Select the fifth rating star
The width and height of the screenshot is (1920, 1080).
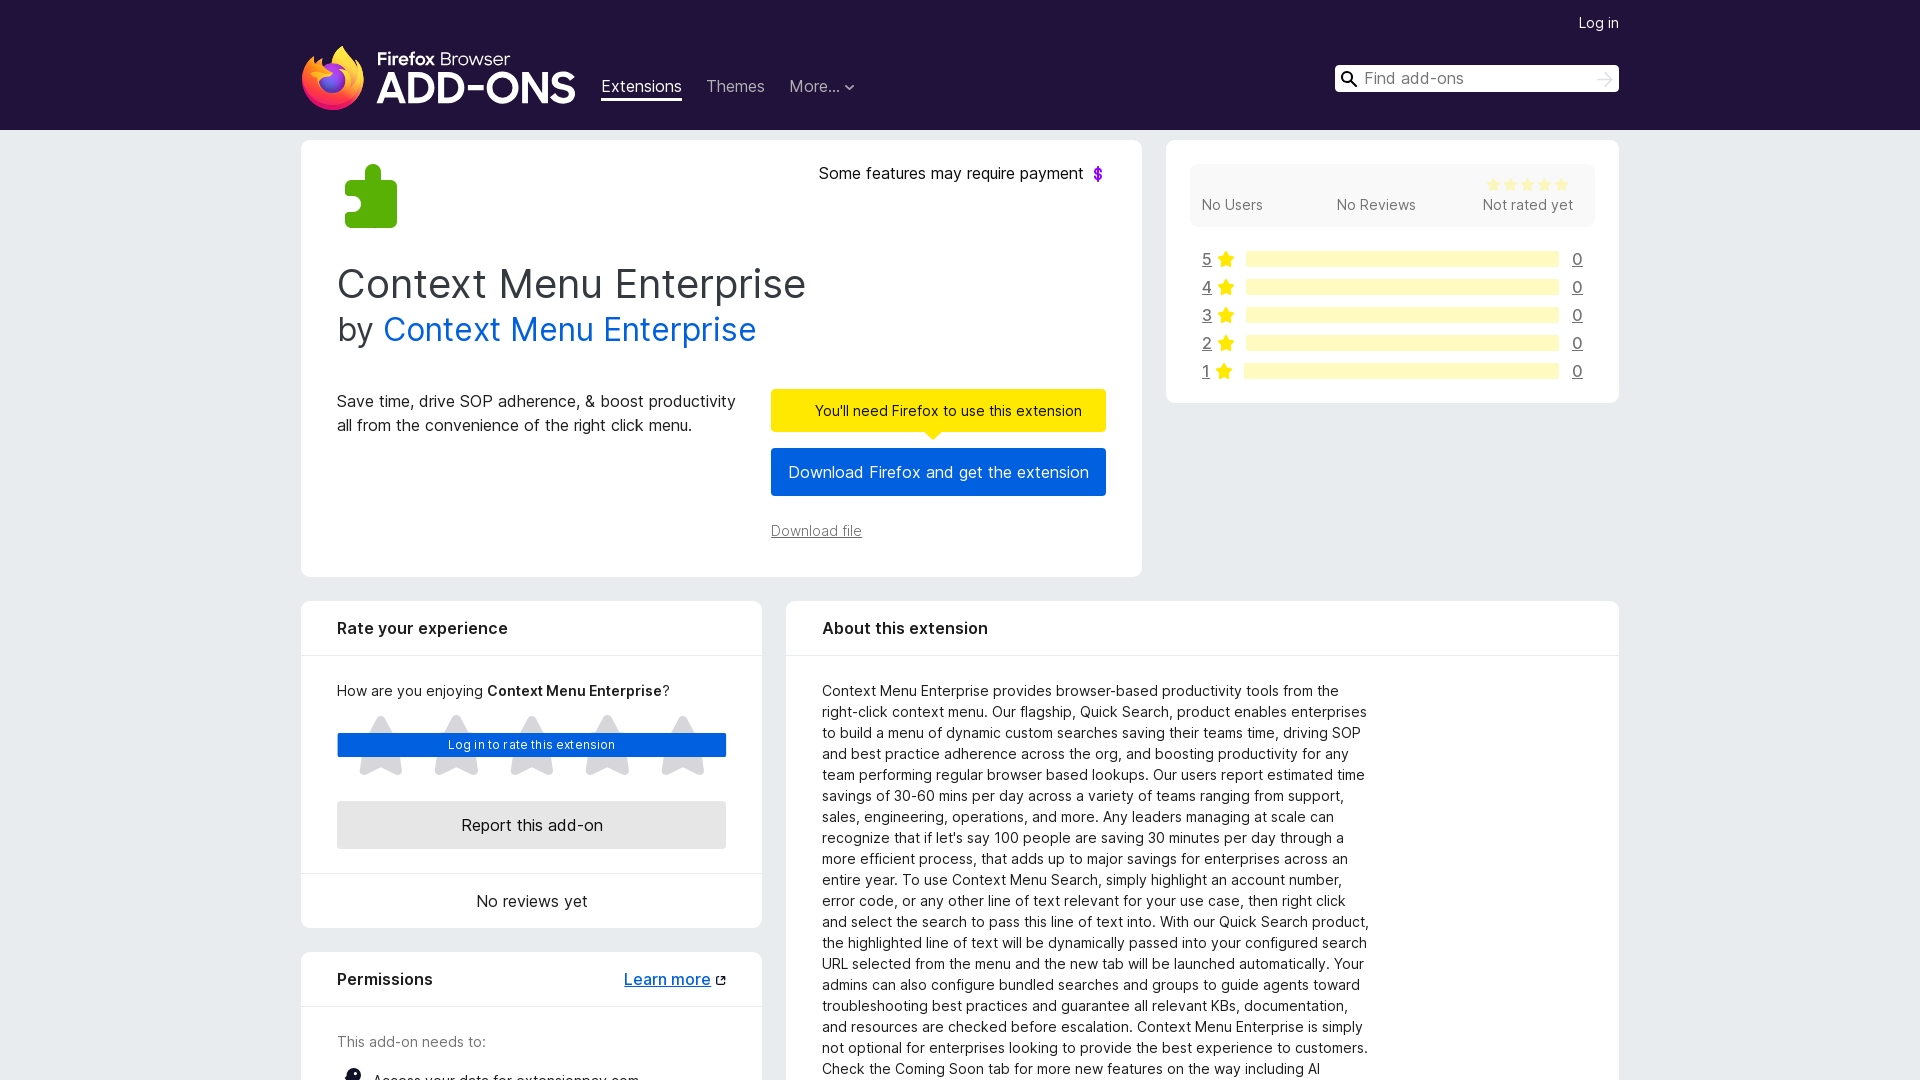pos(683,745)
